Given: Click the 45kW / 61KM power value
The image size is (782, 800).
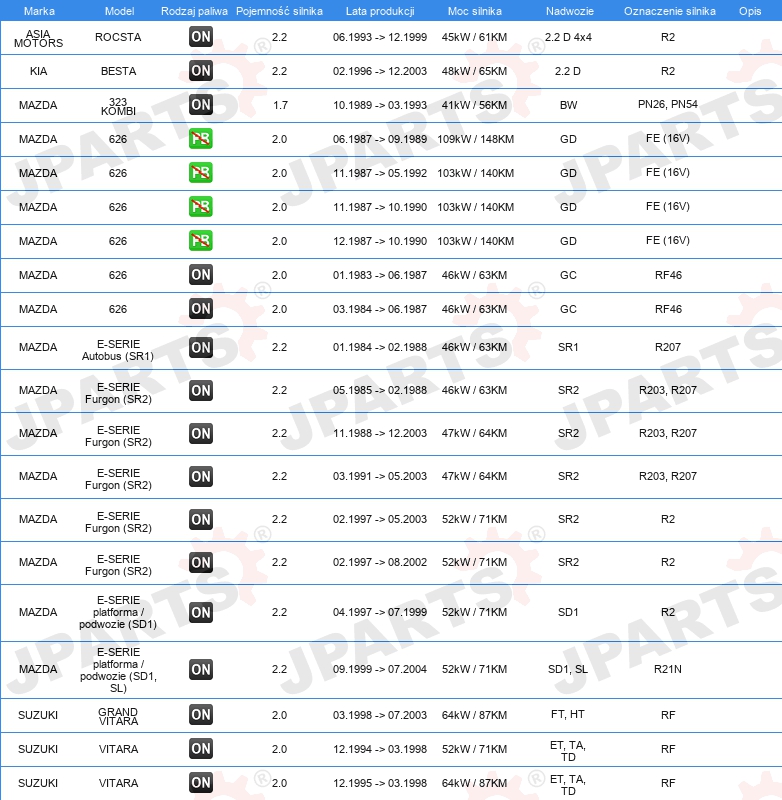Looking at the screenshot, I should pos(474,37).
